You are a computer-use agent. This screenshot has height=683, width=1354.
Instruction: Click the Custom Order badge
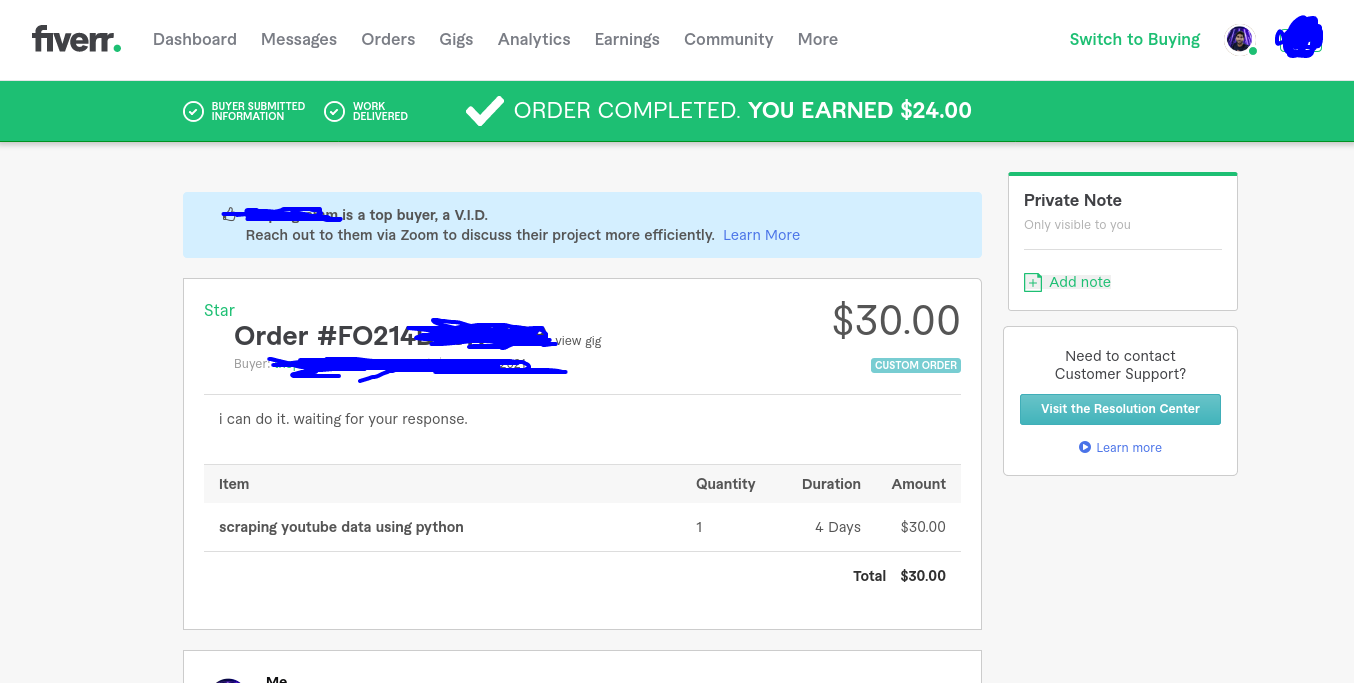click(x=915, y=365)
